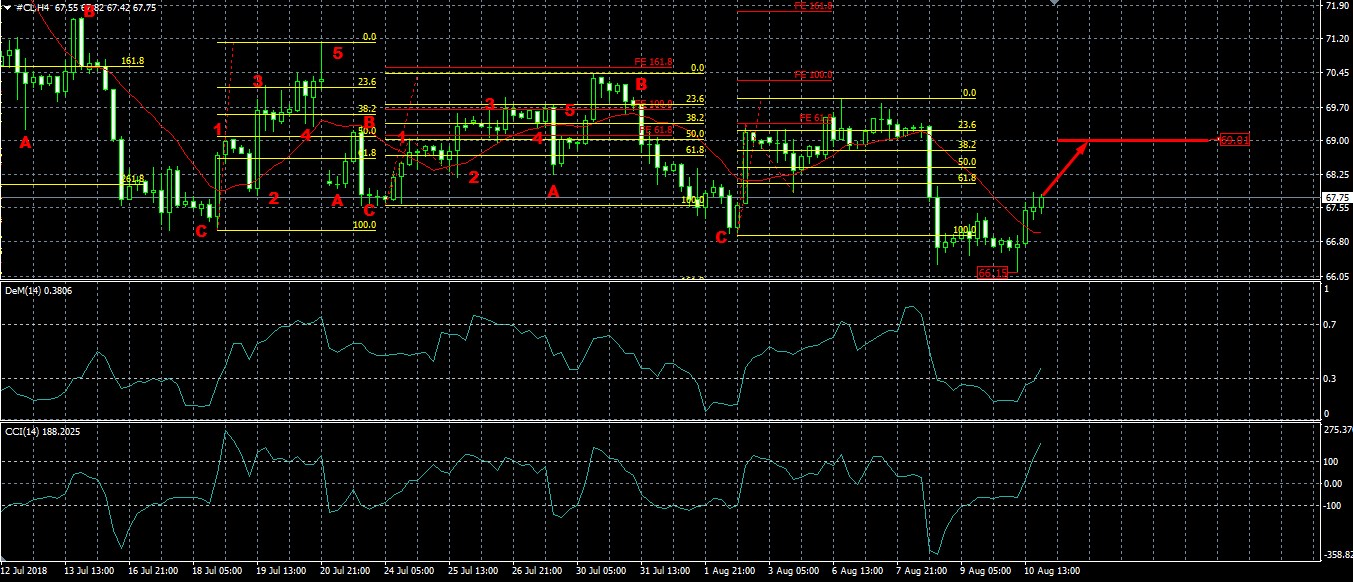The width and height of the screenshot is (1353, 582).
Task: Click the 6 Aug 13:00 time label
Action: tap(857, 572)
